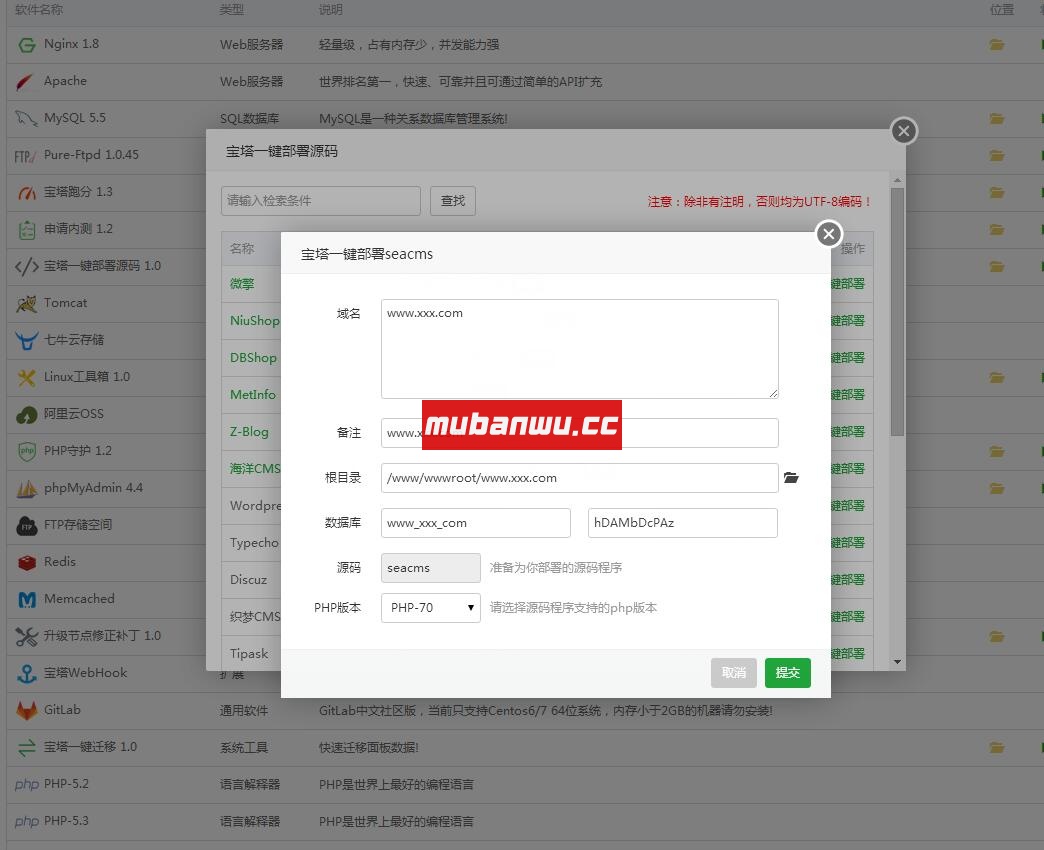Open the PHP守护 1.2 location folder
The image size is (1044, 850).
[997, 451]
